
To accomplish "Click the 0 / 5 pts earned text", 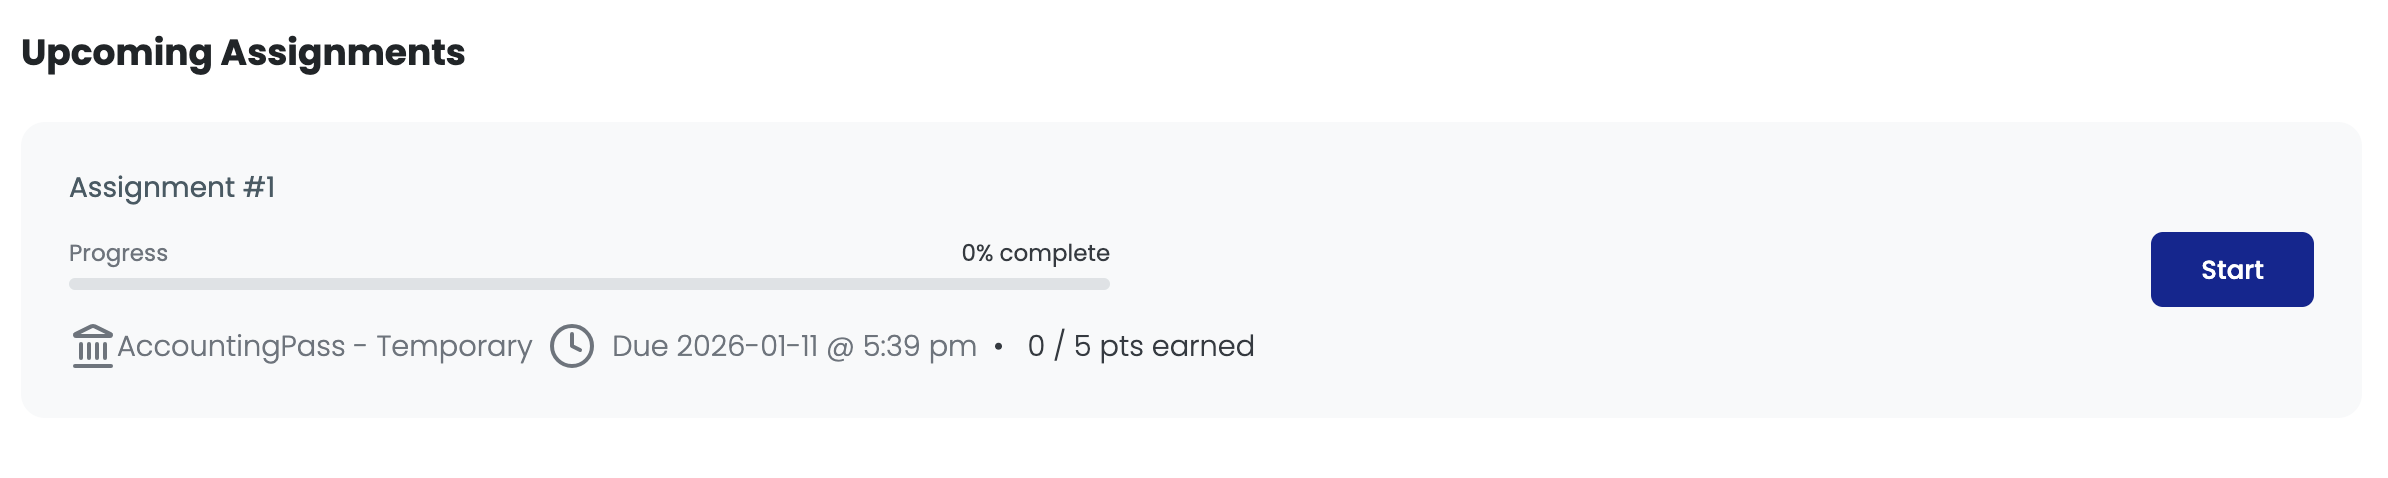I will [1140, 346].
